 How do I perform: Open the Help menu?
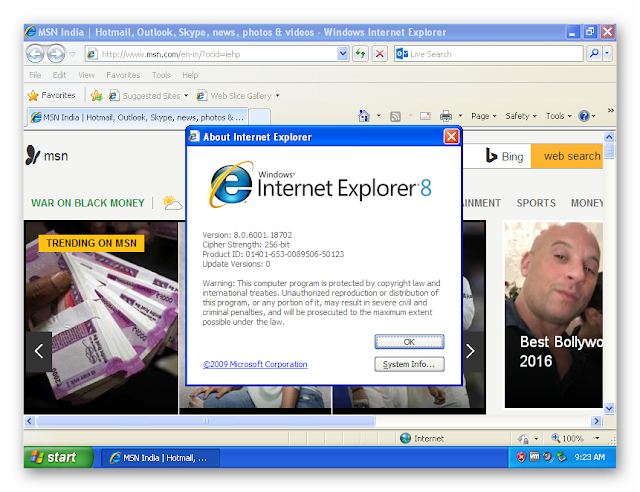[190, 75]
